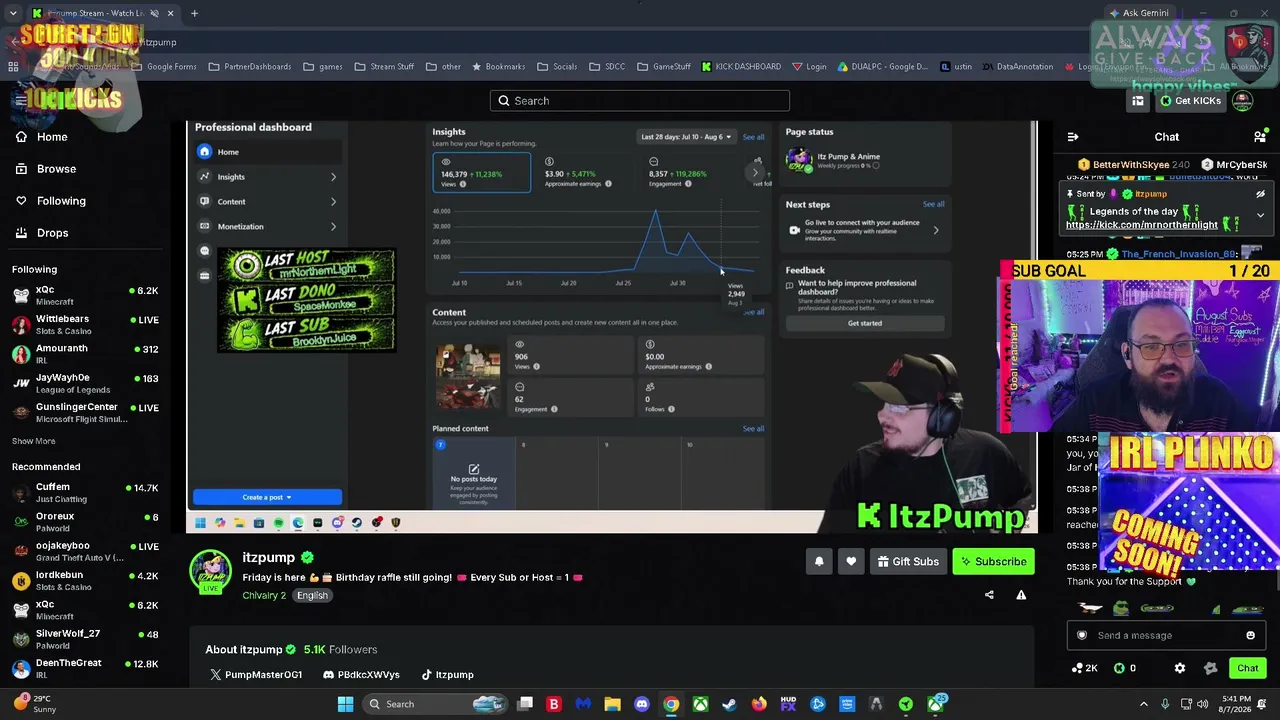Report the stream using warning icon
This screenshot has width=1280, height=720.
[x=1021, y=595]
